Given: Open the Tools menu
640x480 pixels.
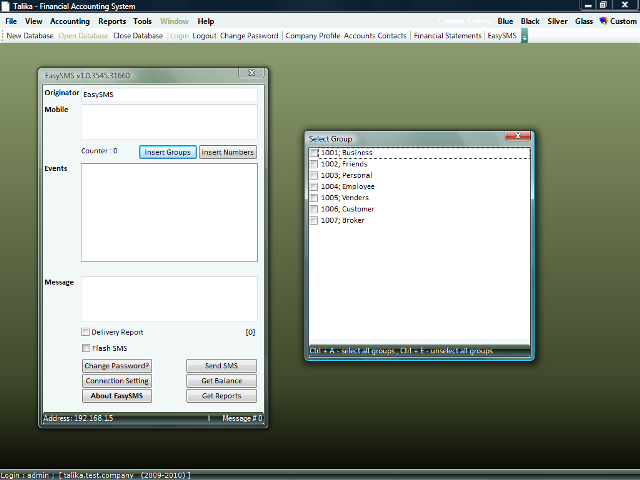Looking at the screenshot, I should coord(143,21).
